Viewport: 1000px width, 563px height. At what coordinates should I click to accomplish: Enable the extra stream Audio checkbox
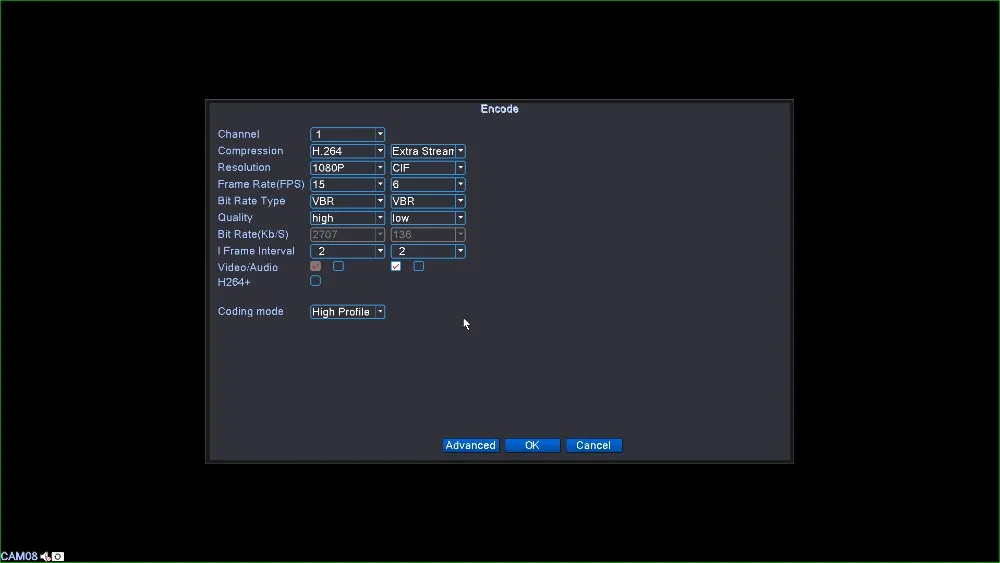[x=419, y=266]
